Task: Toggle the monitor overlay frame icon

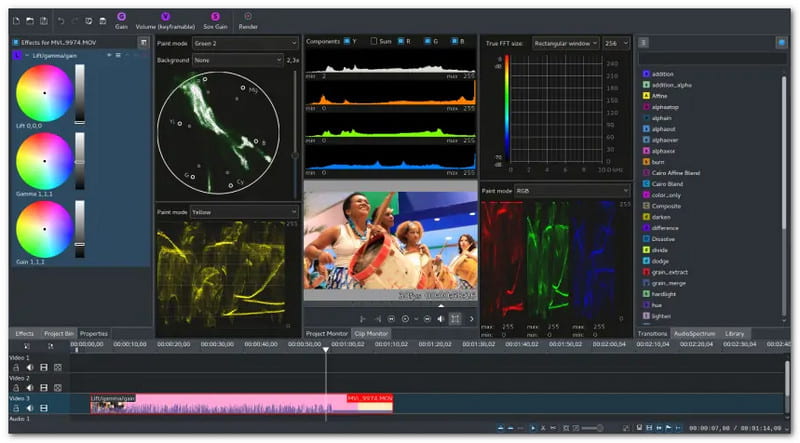Action: 455,319
